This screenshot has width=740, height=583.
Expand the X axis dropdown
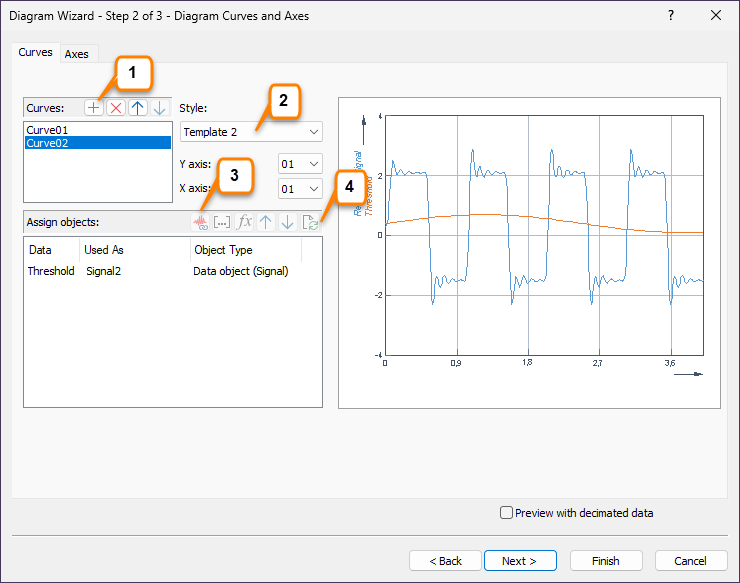tap(300, 188)
